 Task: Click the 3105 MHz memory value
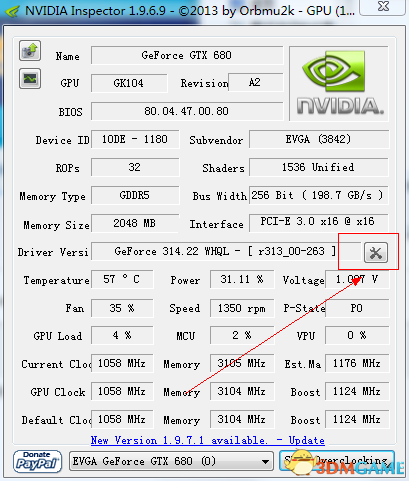(x=242, y=363)
